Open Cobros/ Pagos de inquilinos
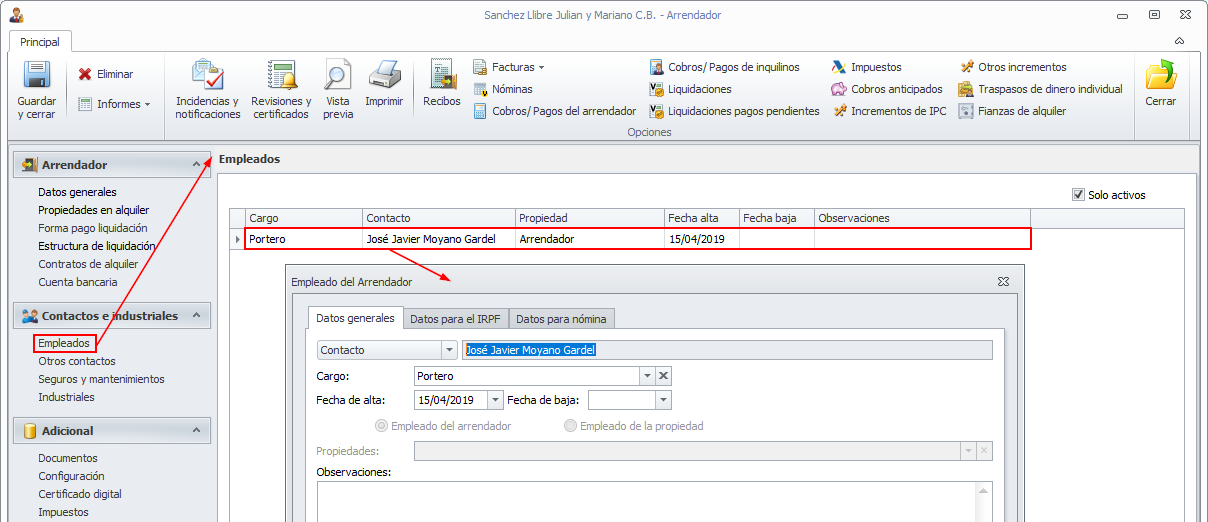The width and height of the screenshot is (1208, 522). point(725,67)
